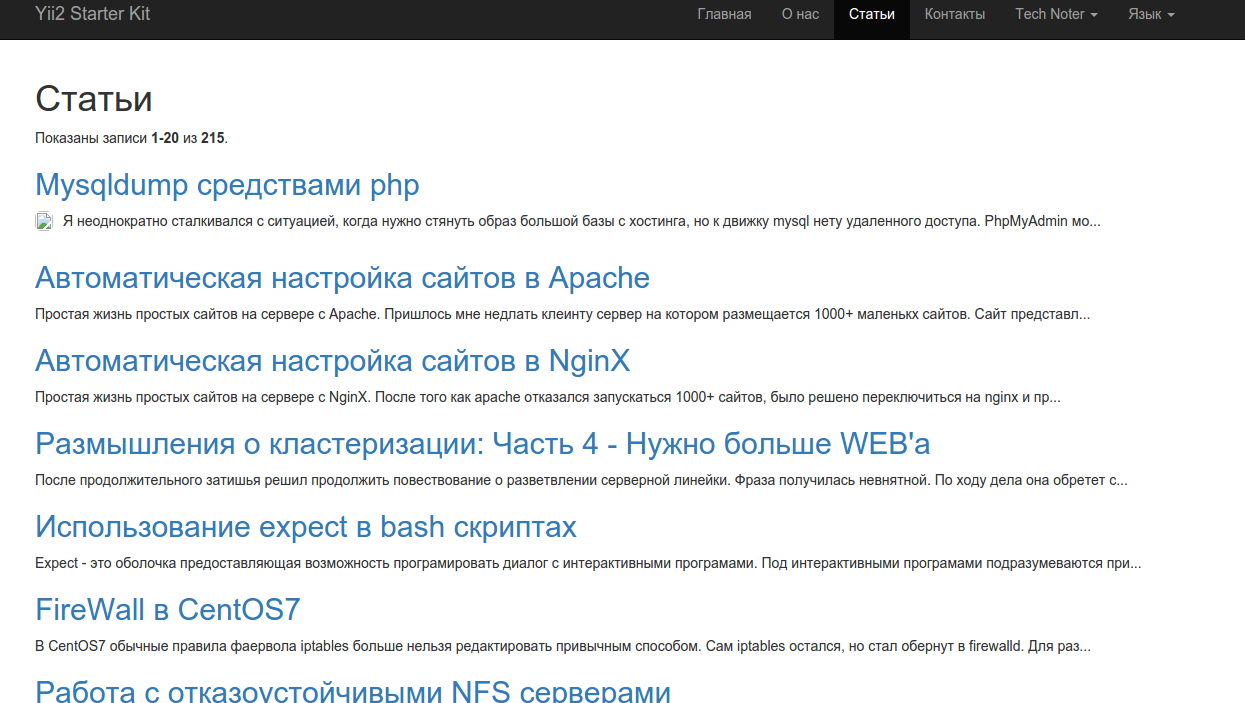The height and width of the screenshot is (703, 1245).
Task: Click summary text Показаны записи 1-20 из 215
Action: [x=131, y=138]
